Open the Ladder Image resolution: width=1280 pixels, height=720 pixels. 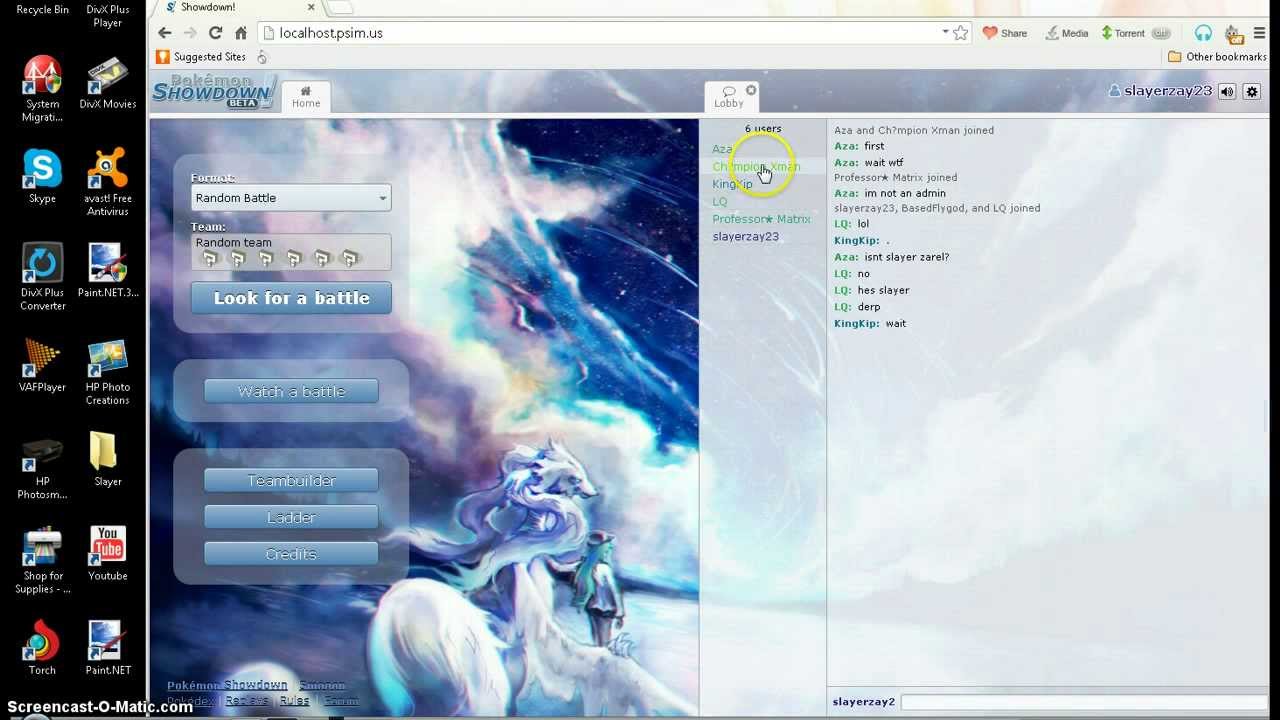coord(291,517)
